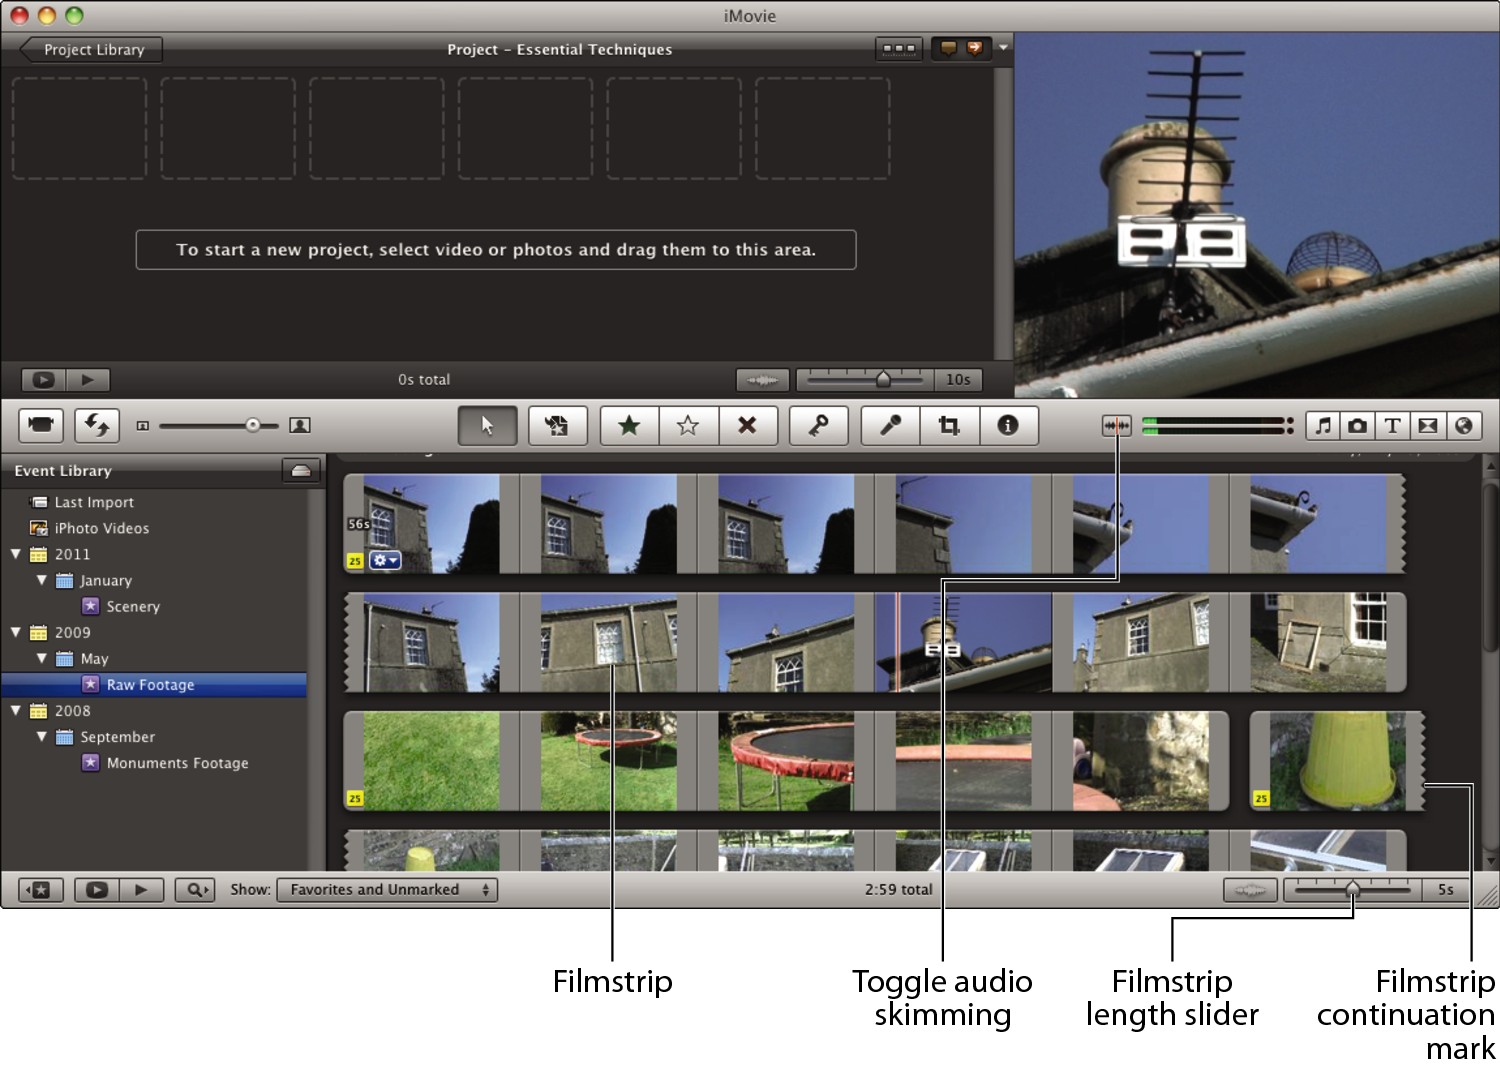Open the photo browser camera icon
Screen dimensions: 1500x1067
point(1357,426)
